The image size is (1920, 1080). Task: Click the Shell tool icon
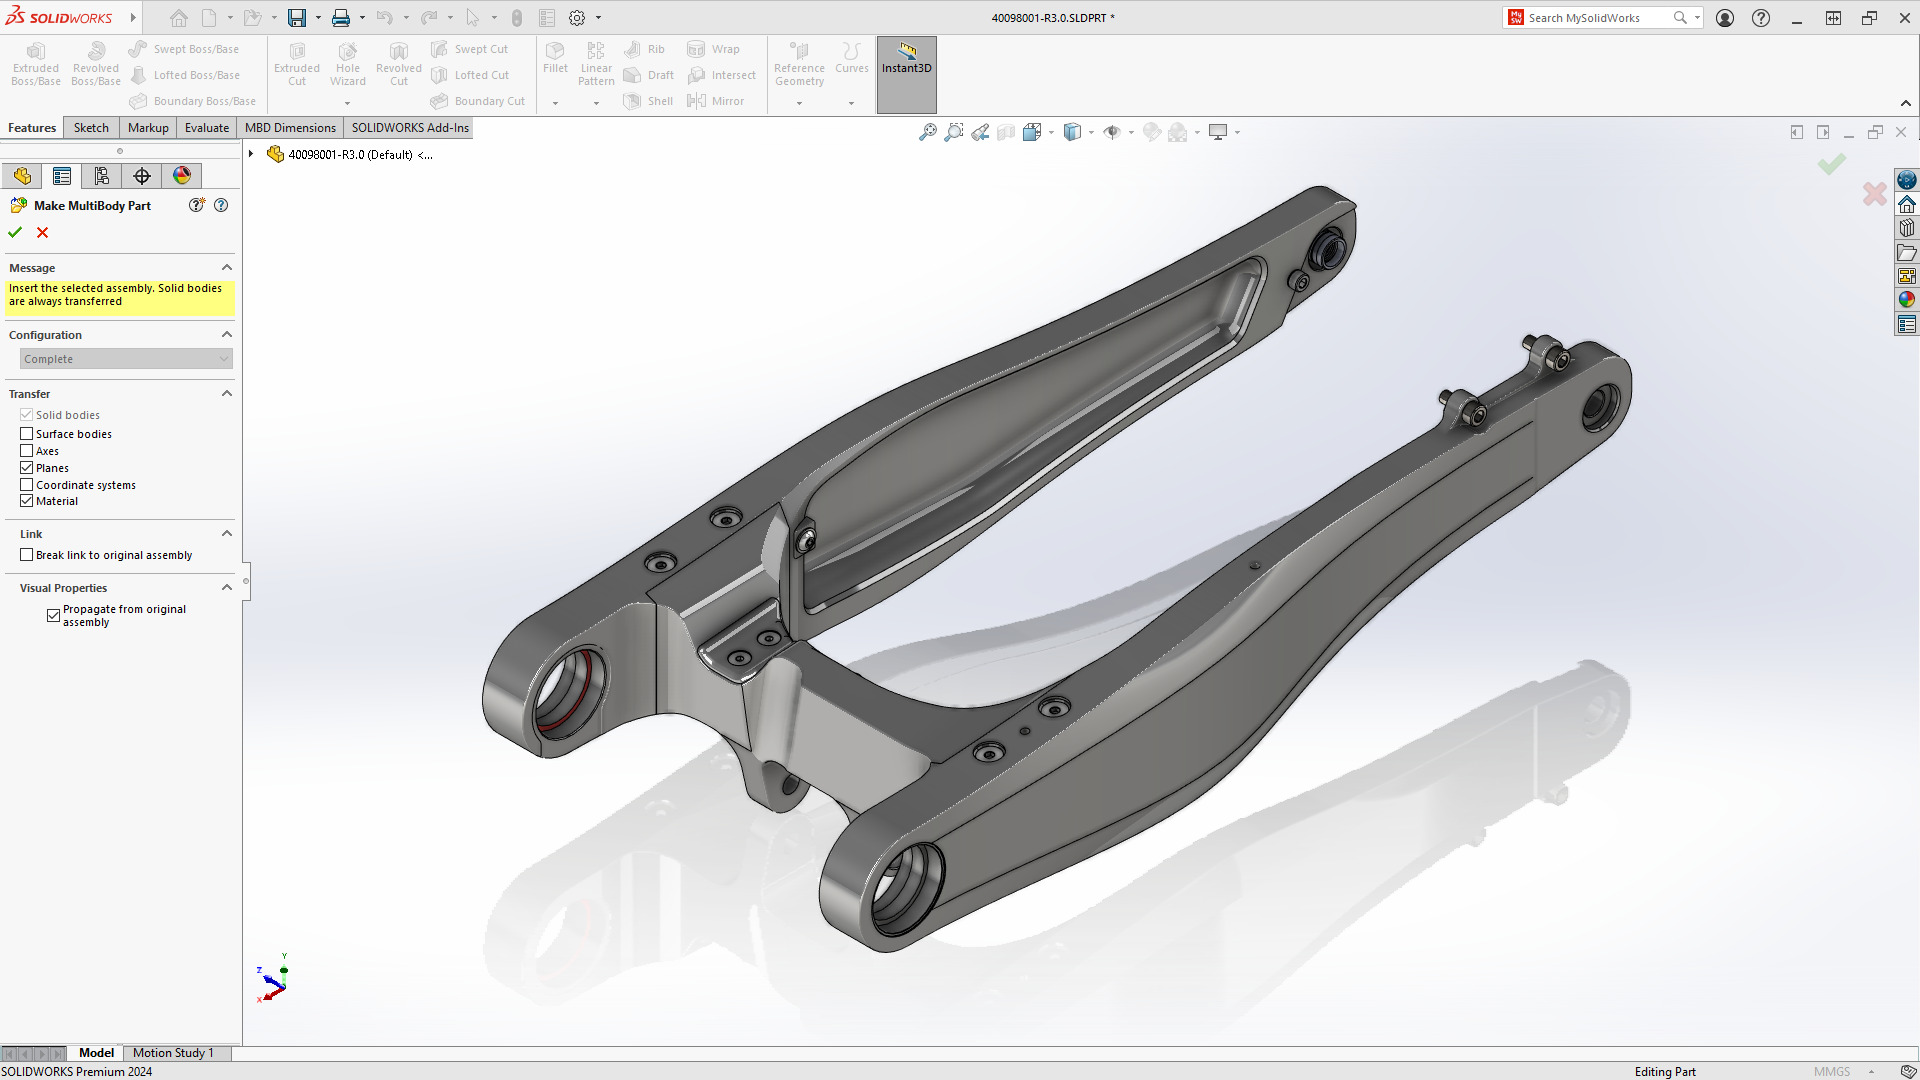634,100
